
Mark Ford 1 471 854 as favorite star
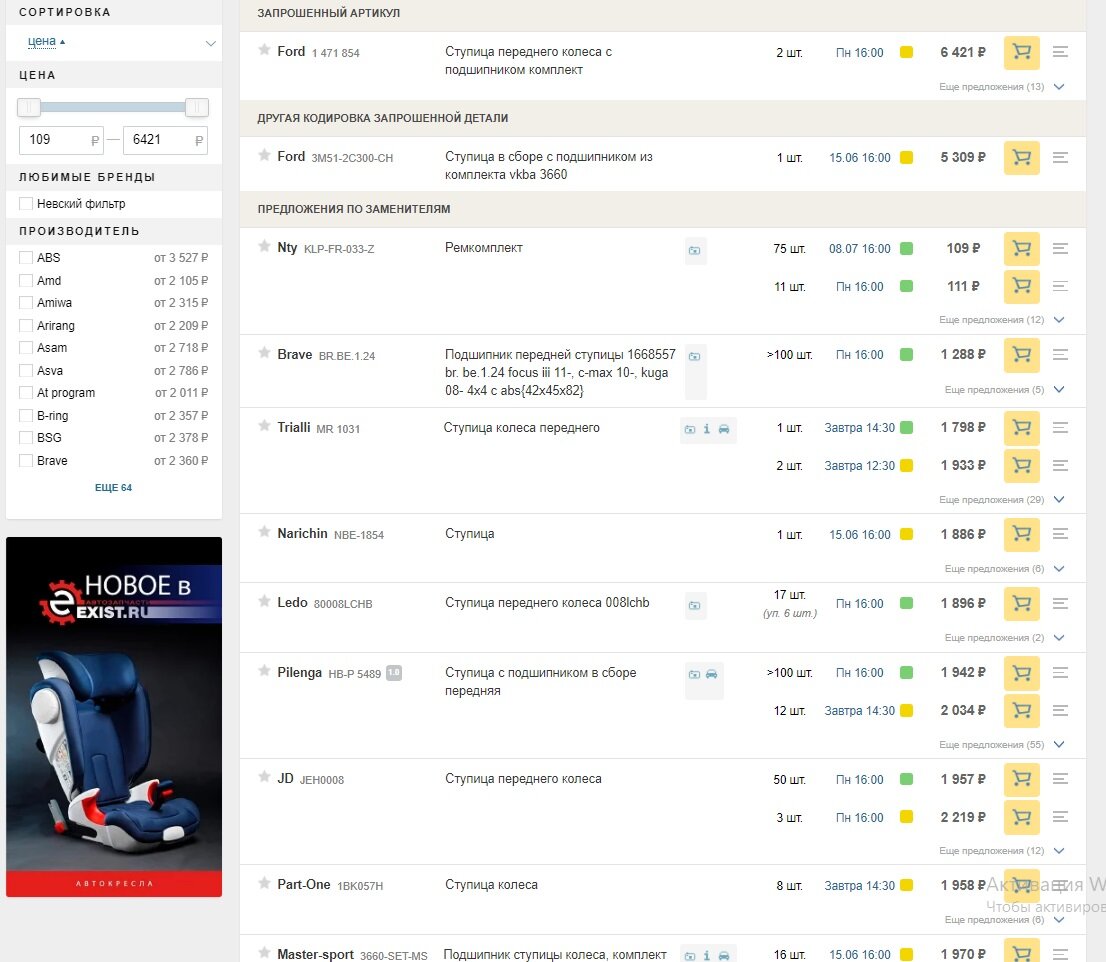[264, 50]
